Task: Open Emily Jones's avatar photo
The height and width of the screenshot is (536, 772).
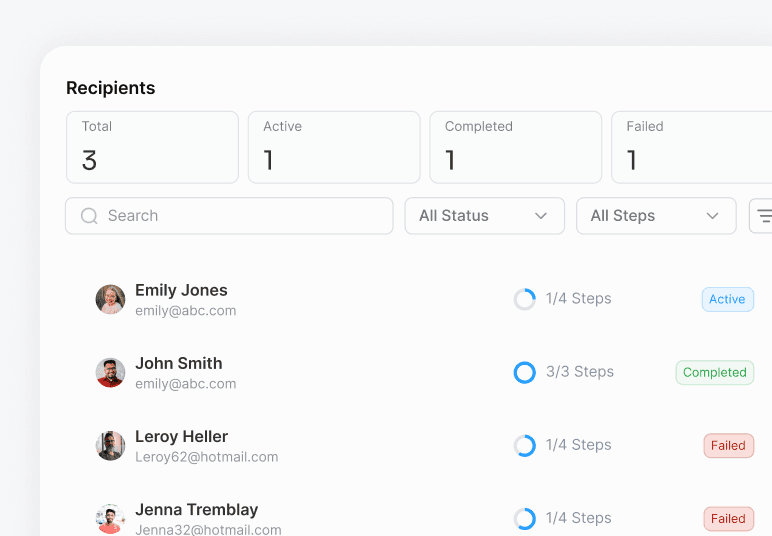Action: (110, 299)
